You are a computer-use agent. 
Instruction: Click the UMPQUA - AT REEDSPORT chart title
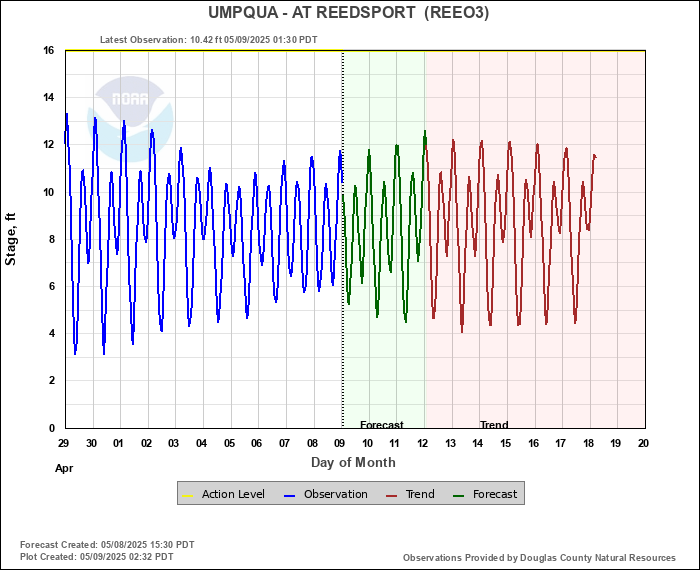point(349,13)
